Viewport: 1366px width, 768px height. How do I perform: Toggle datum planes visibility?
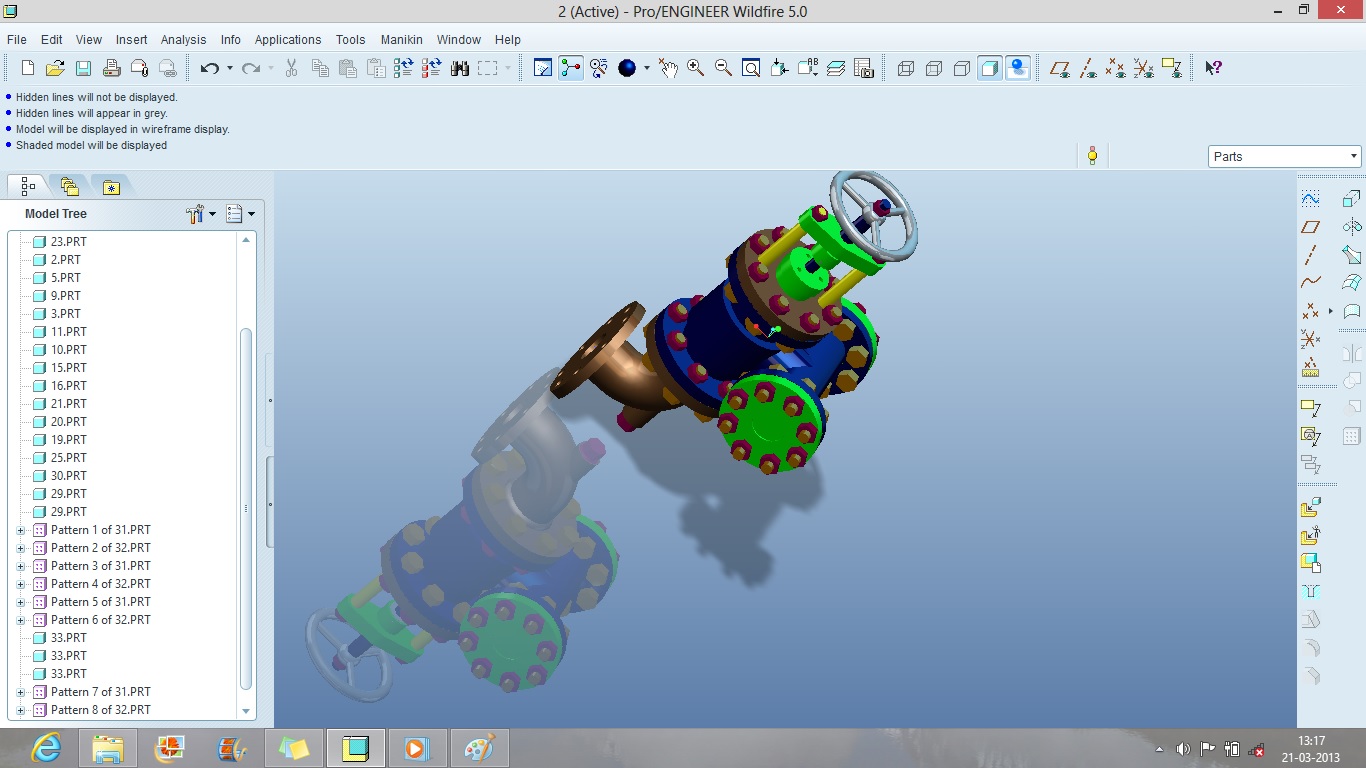1060,68
